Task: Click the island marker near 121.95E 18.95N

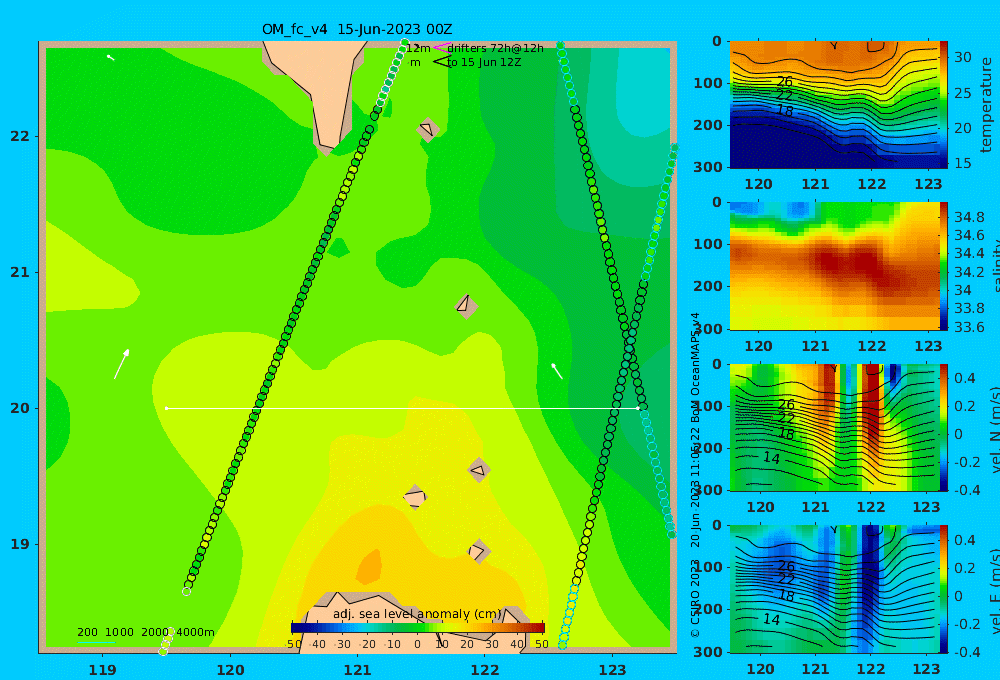Action: [479, 551]
